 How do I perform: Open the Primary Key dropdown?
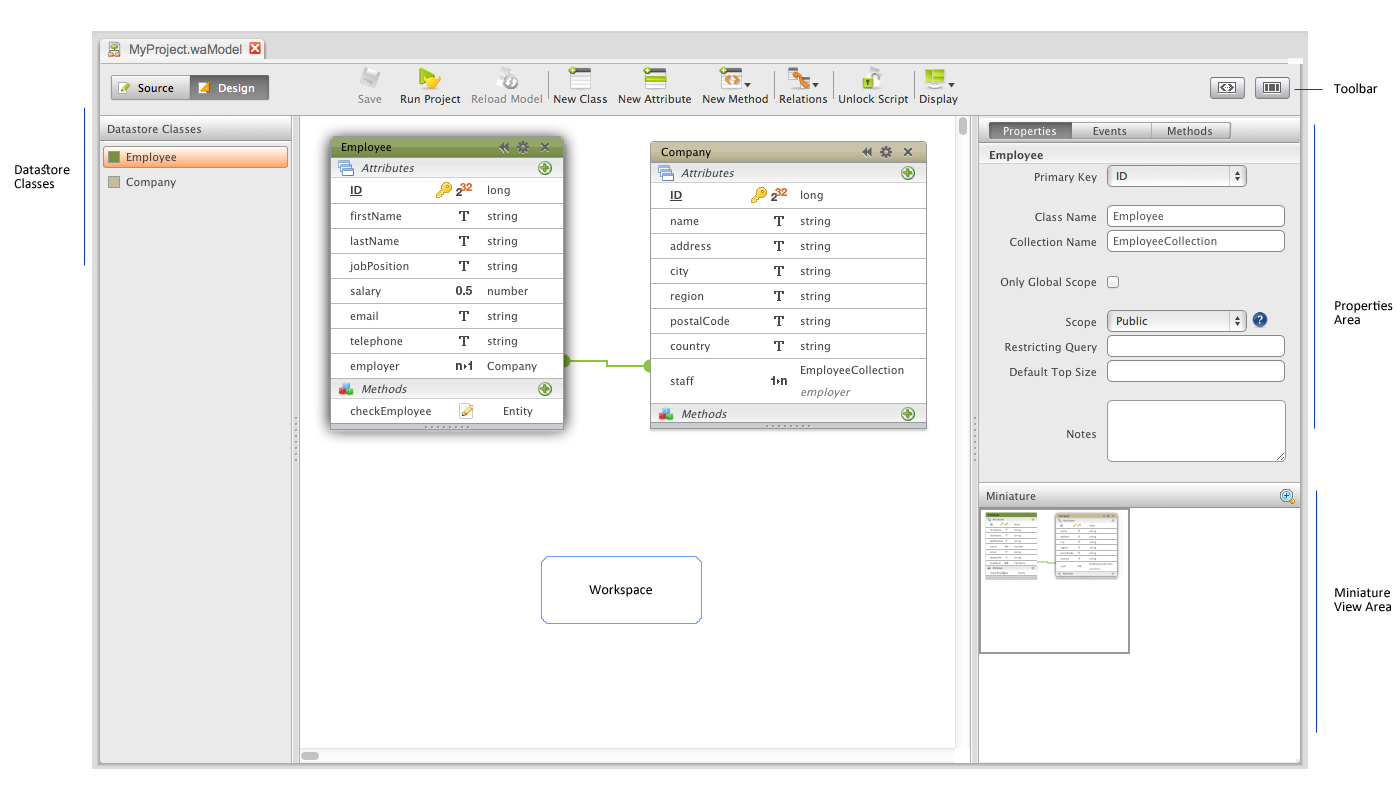click(1177, 177)
